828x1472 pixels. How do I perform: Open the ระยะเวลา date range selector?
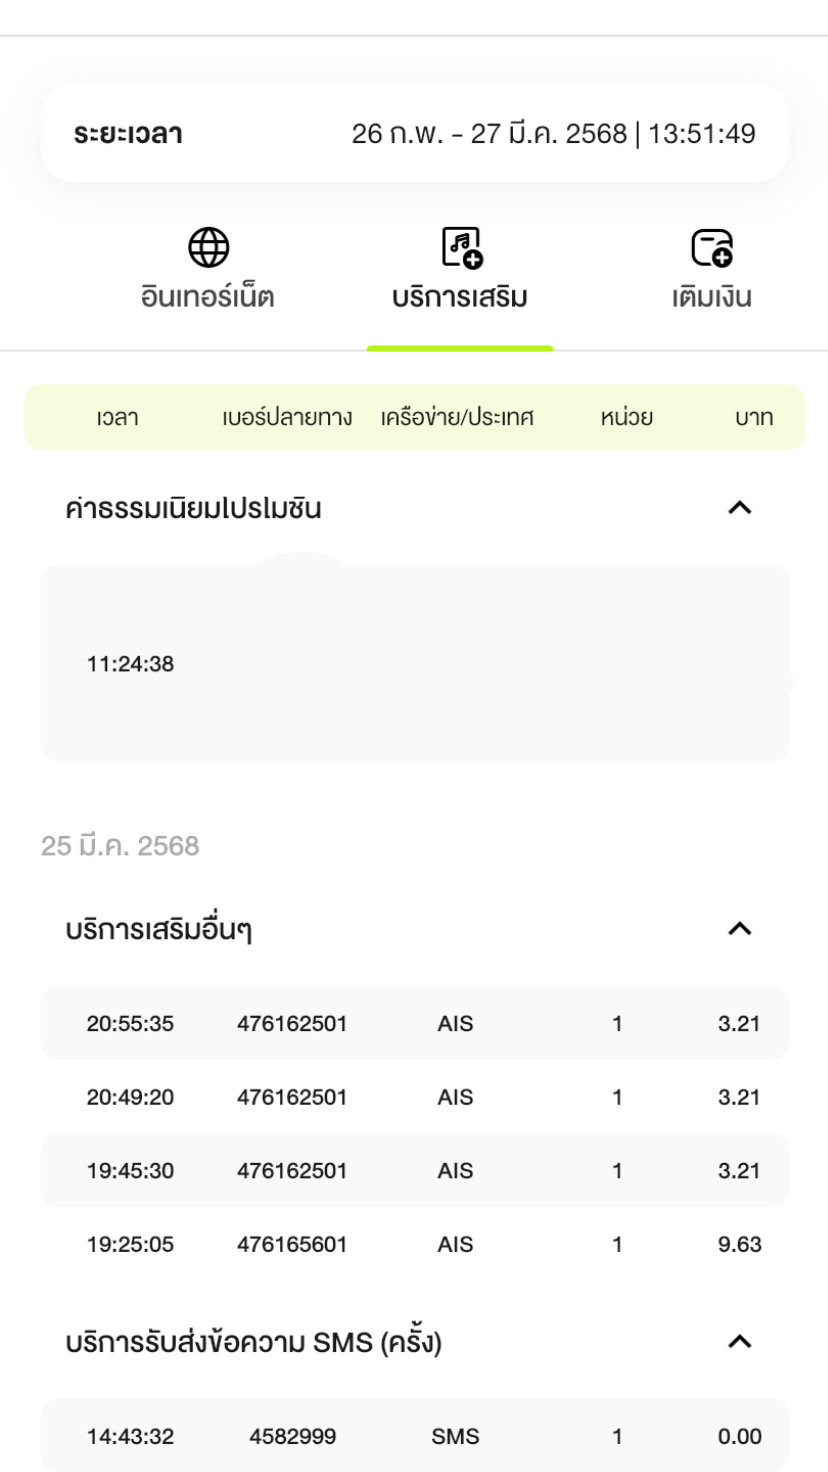click(x=414, y=133)
